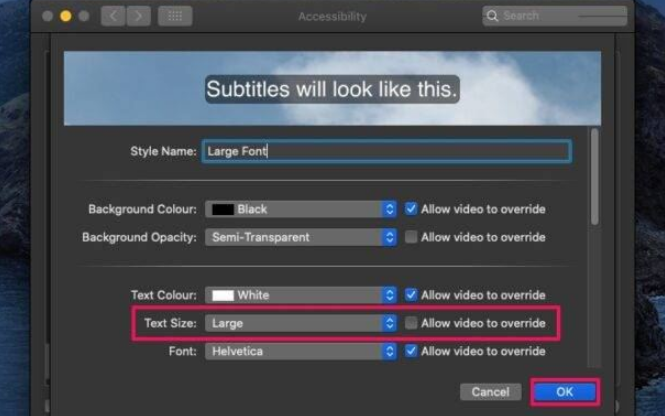Click the settings list vertical scrollbar

point(595,177)
